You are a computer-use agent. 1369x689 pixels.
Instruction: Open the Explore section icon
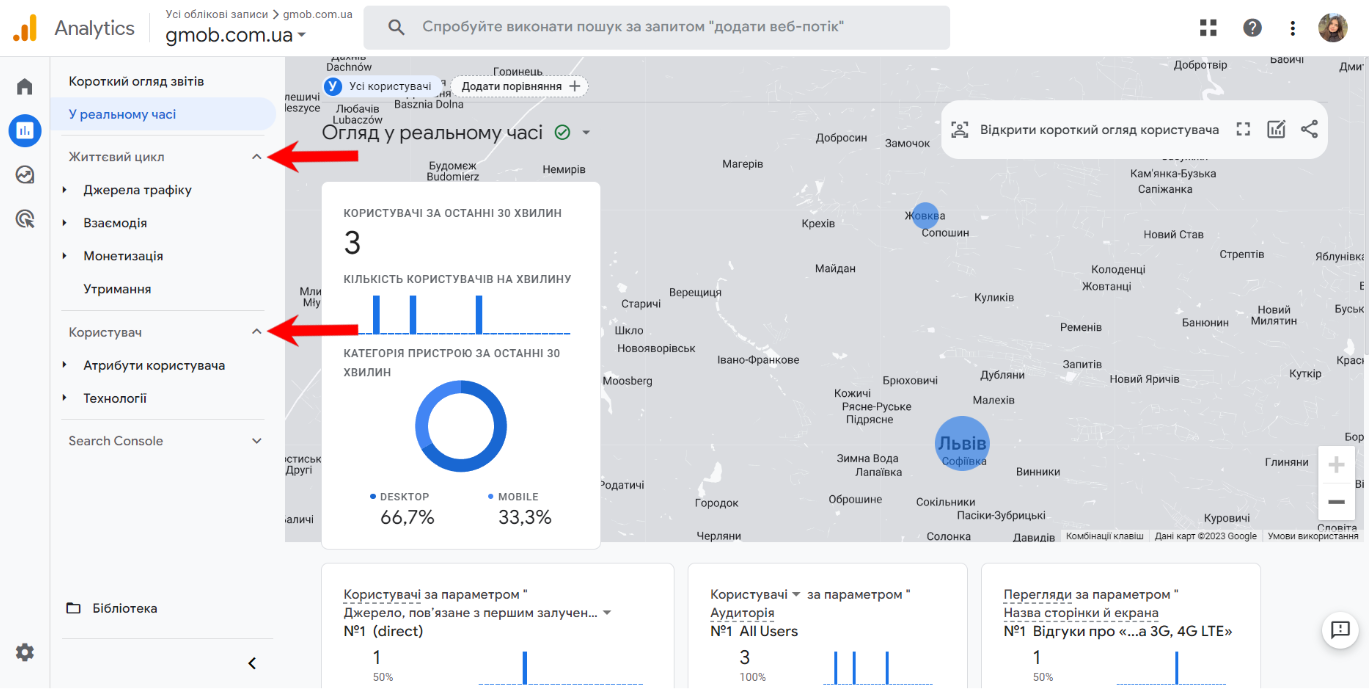24,174
